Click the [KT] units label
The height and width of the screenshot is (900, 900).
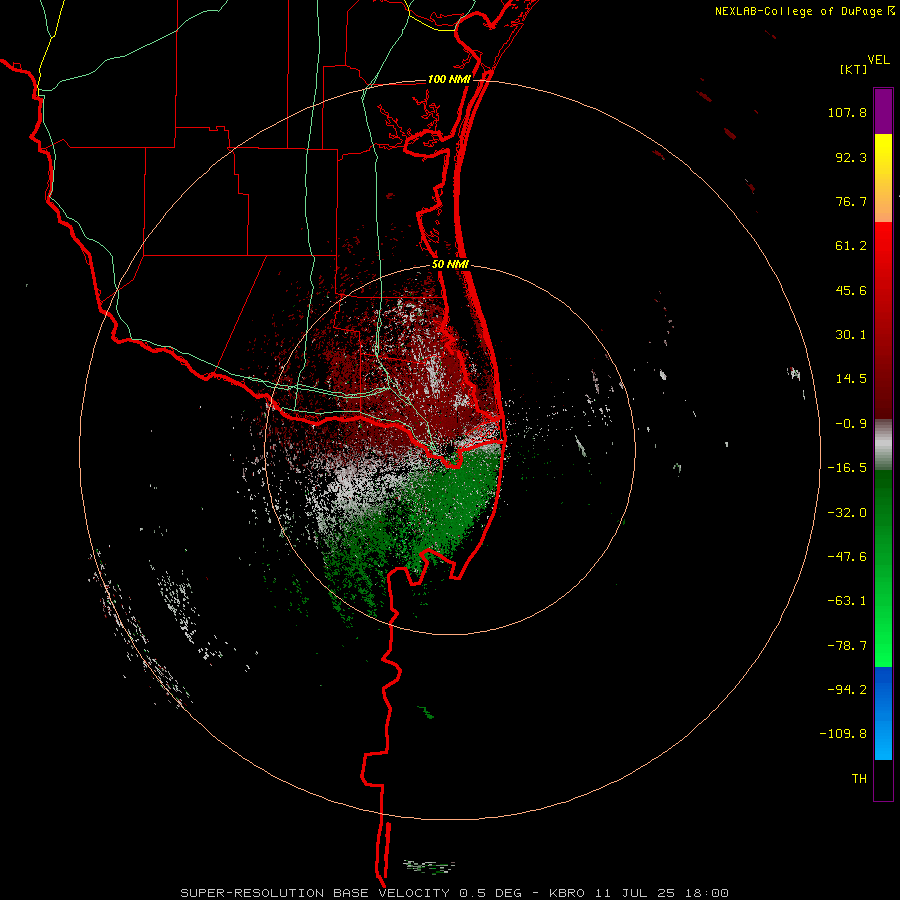pyautogui.click(x=853, y=69)
